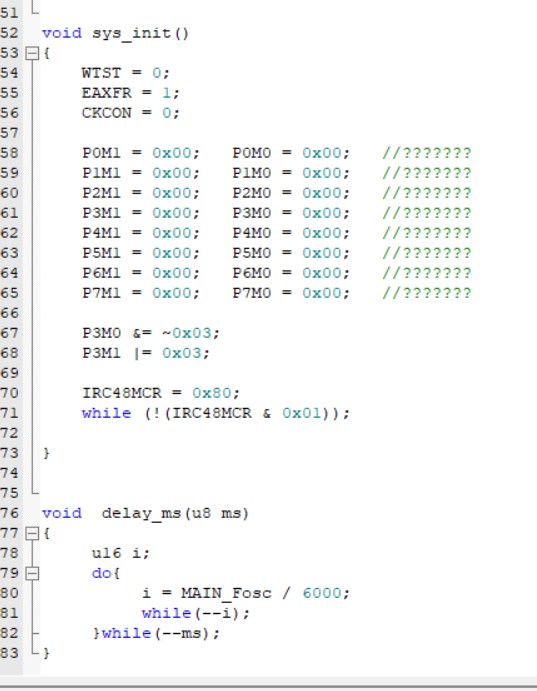Click the comment on the P0M1 line

[x=427, y=153]
